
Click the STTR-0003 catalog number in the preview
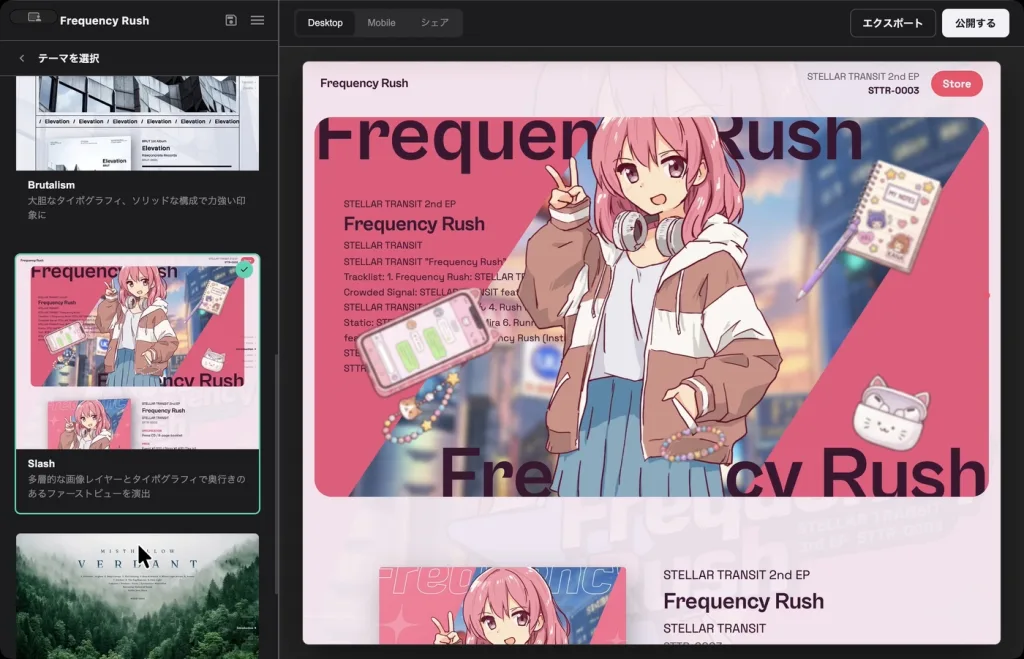coord(893,91)
